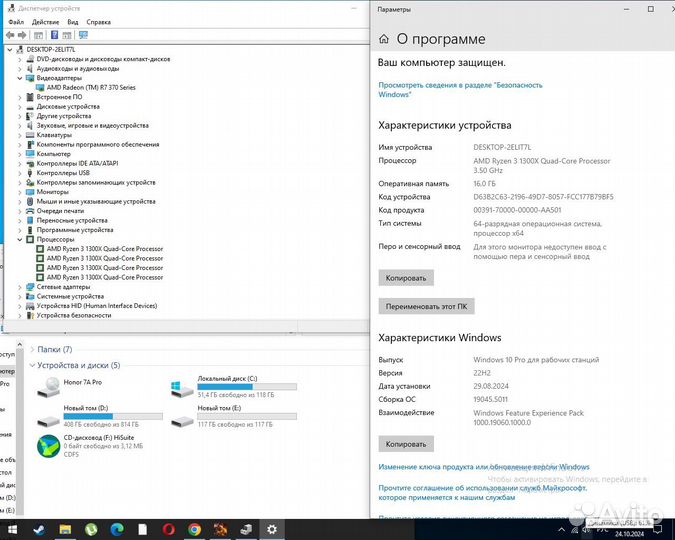Collapse the DESKTOP-2ELIT7L root node
This screenshot has height=540, width=675.
[9, 50]
